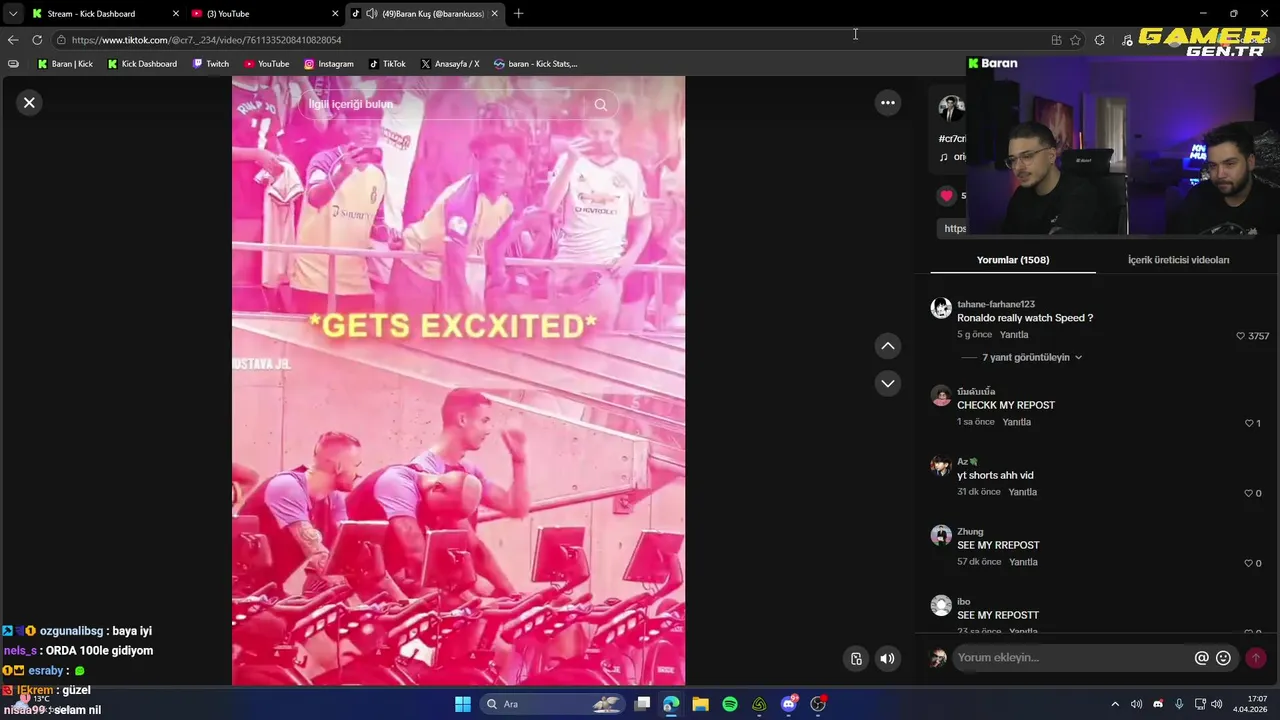Open Discord from the taskbar
Image resolution: width=1280 pixels, height=720 pixels.
point(789,704)
